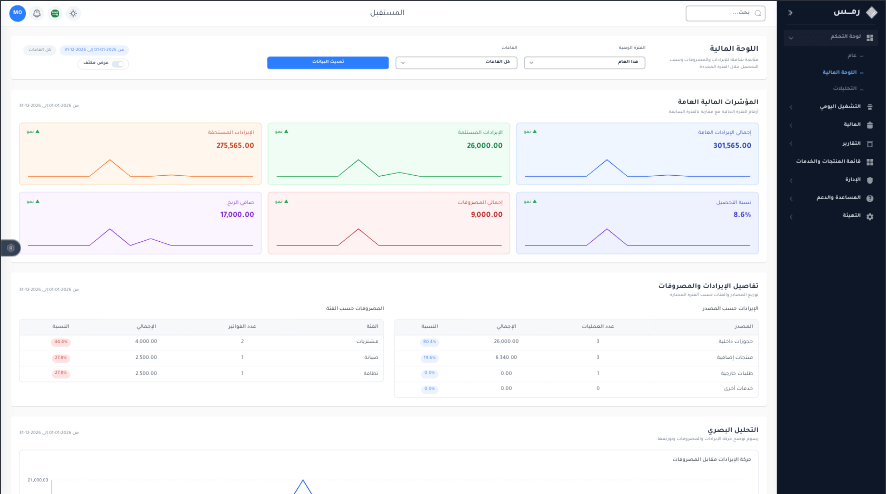Click 8.6% value on نسبة التحصيل card
Image resolution: width=886 pixels, height=494 pixels.
[x=742, y=215]
